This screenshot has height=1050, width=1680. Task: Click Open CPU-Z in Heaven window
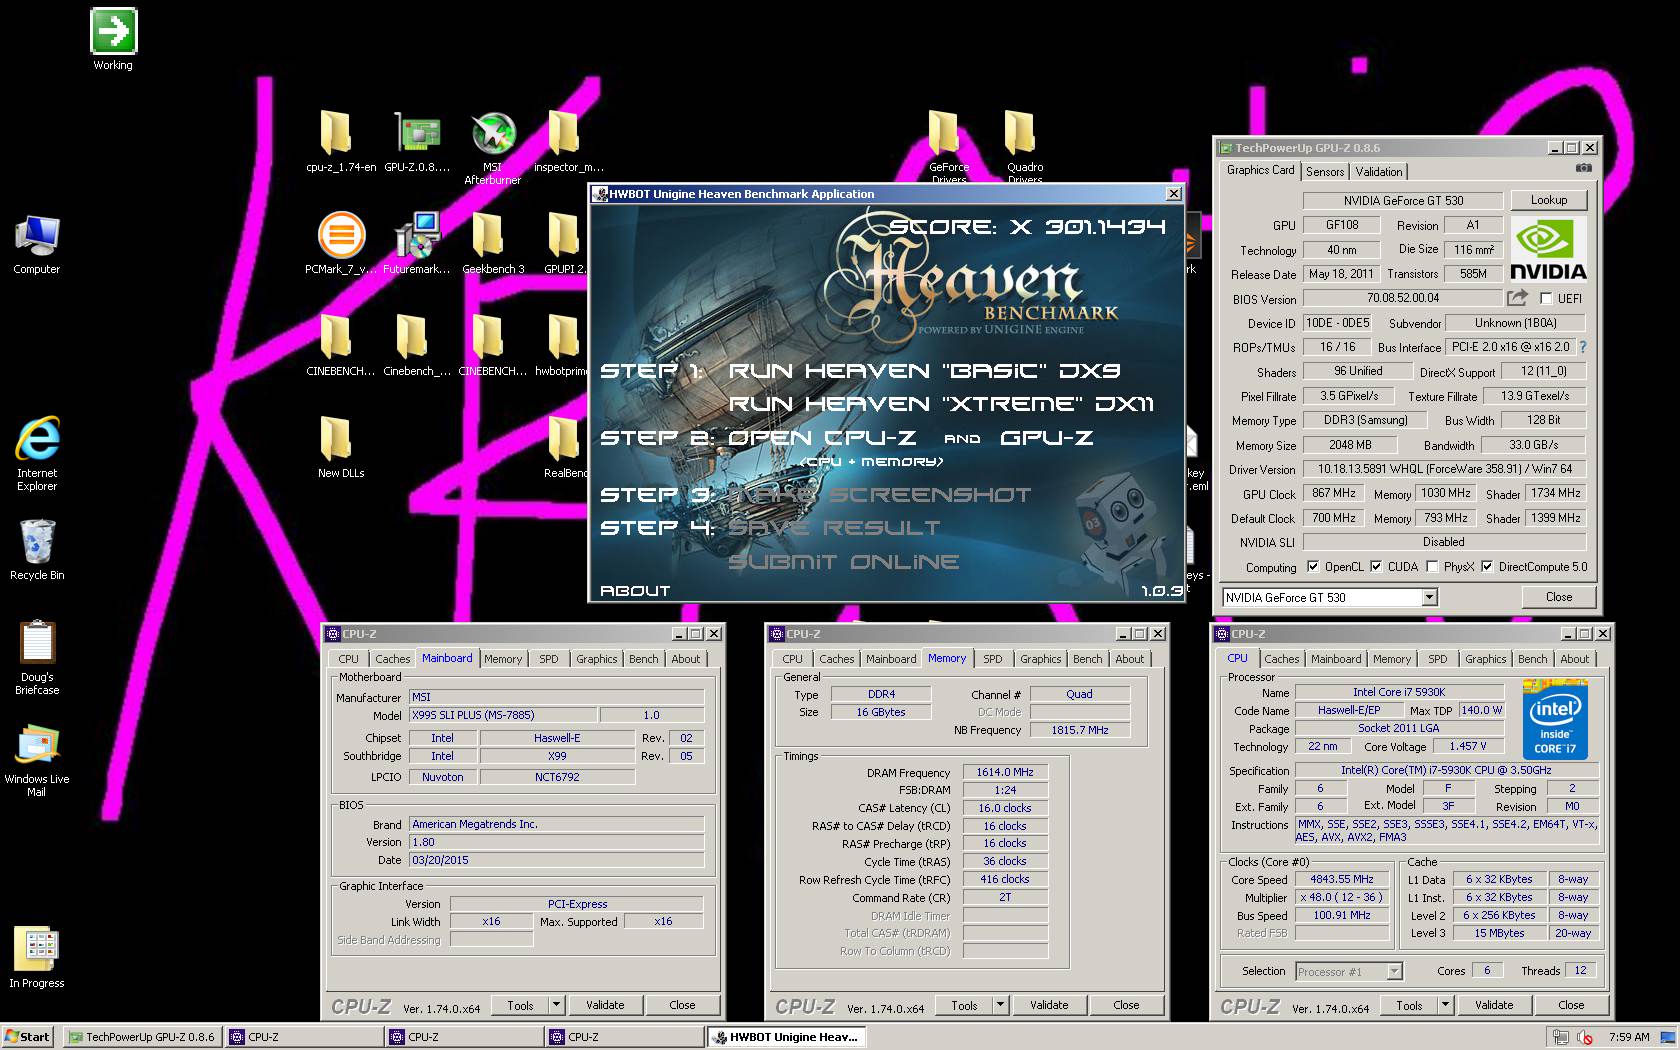822,438
